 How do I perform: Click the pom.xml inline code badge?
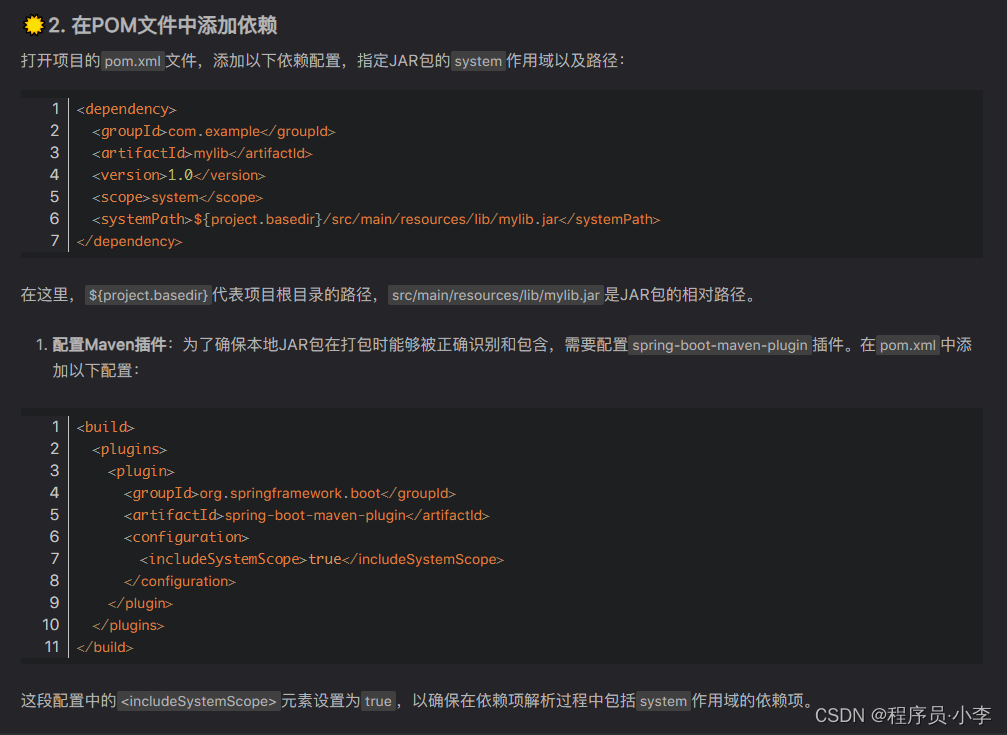132,61
